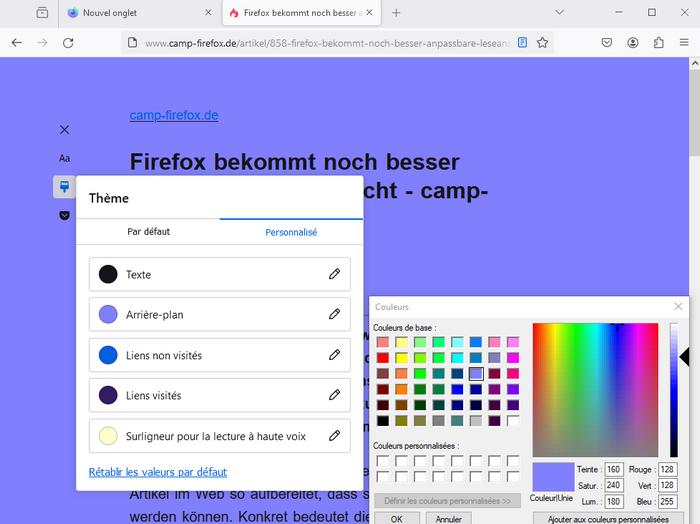Edit the Texte color with pencil icon

[x=334, y=274]
